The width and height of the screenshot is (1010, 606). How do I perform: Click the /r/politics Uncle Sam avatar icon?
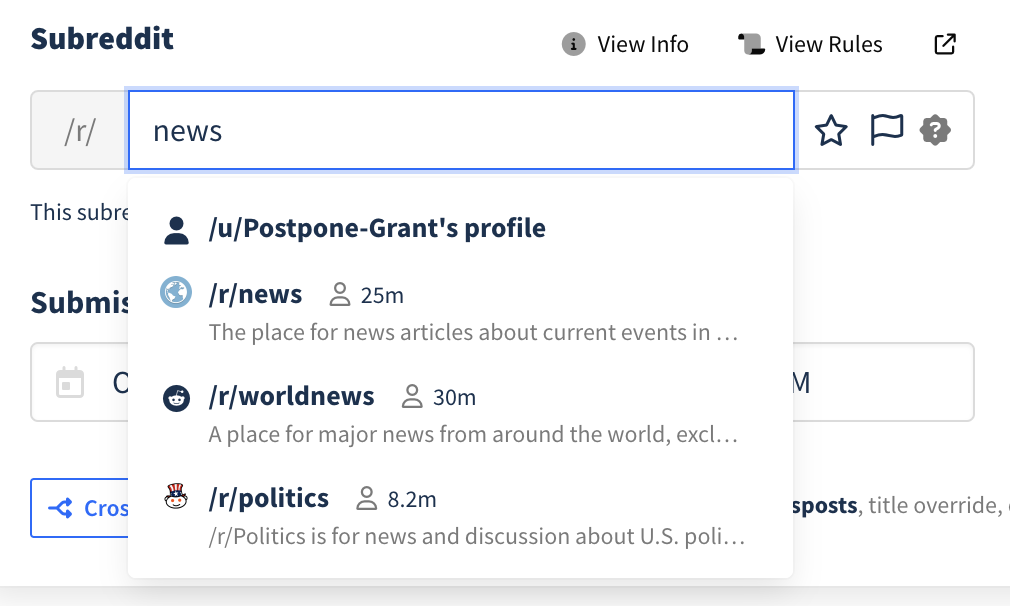(x=176, y=497)
